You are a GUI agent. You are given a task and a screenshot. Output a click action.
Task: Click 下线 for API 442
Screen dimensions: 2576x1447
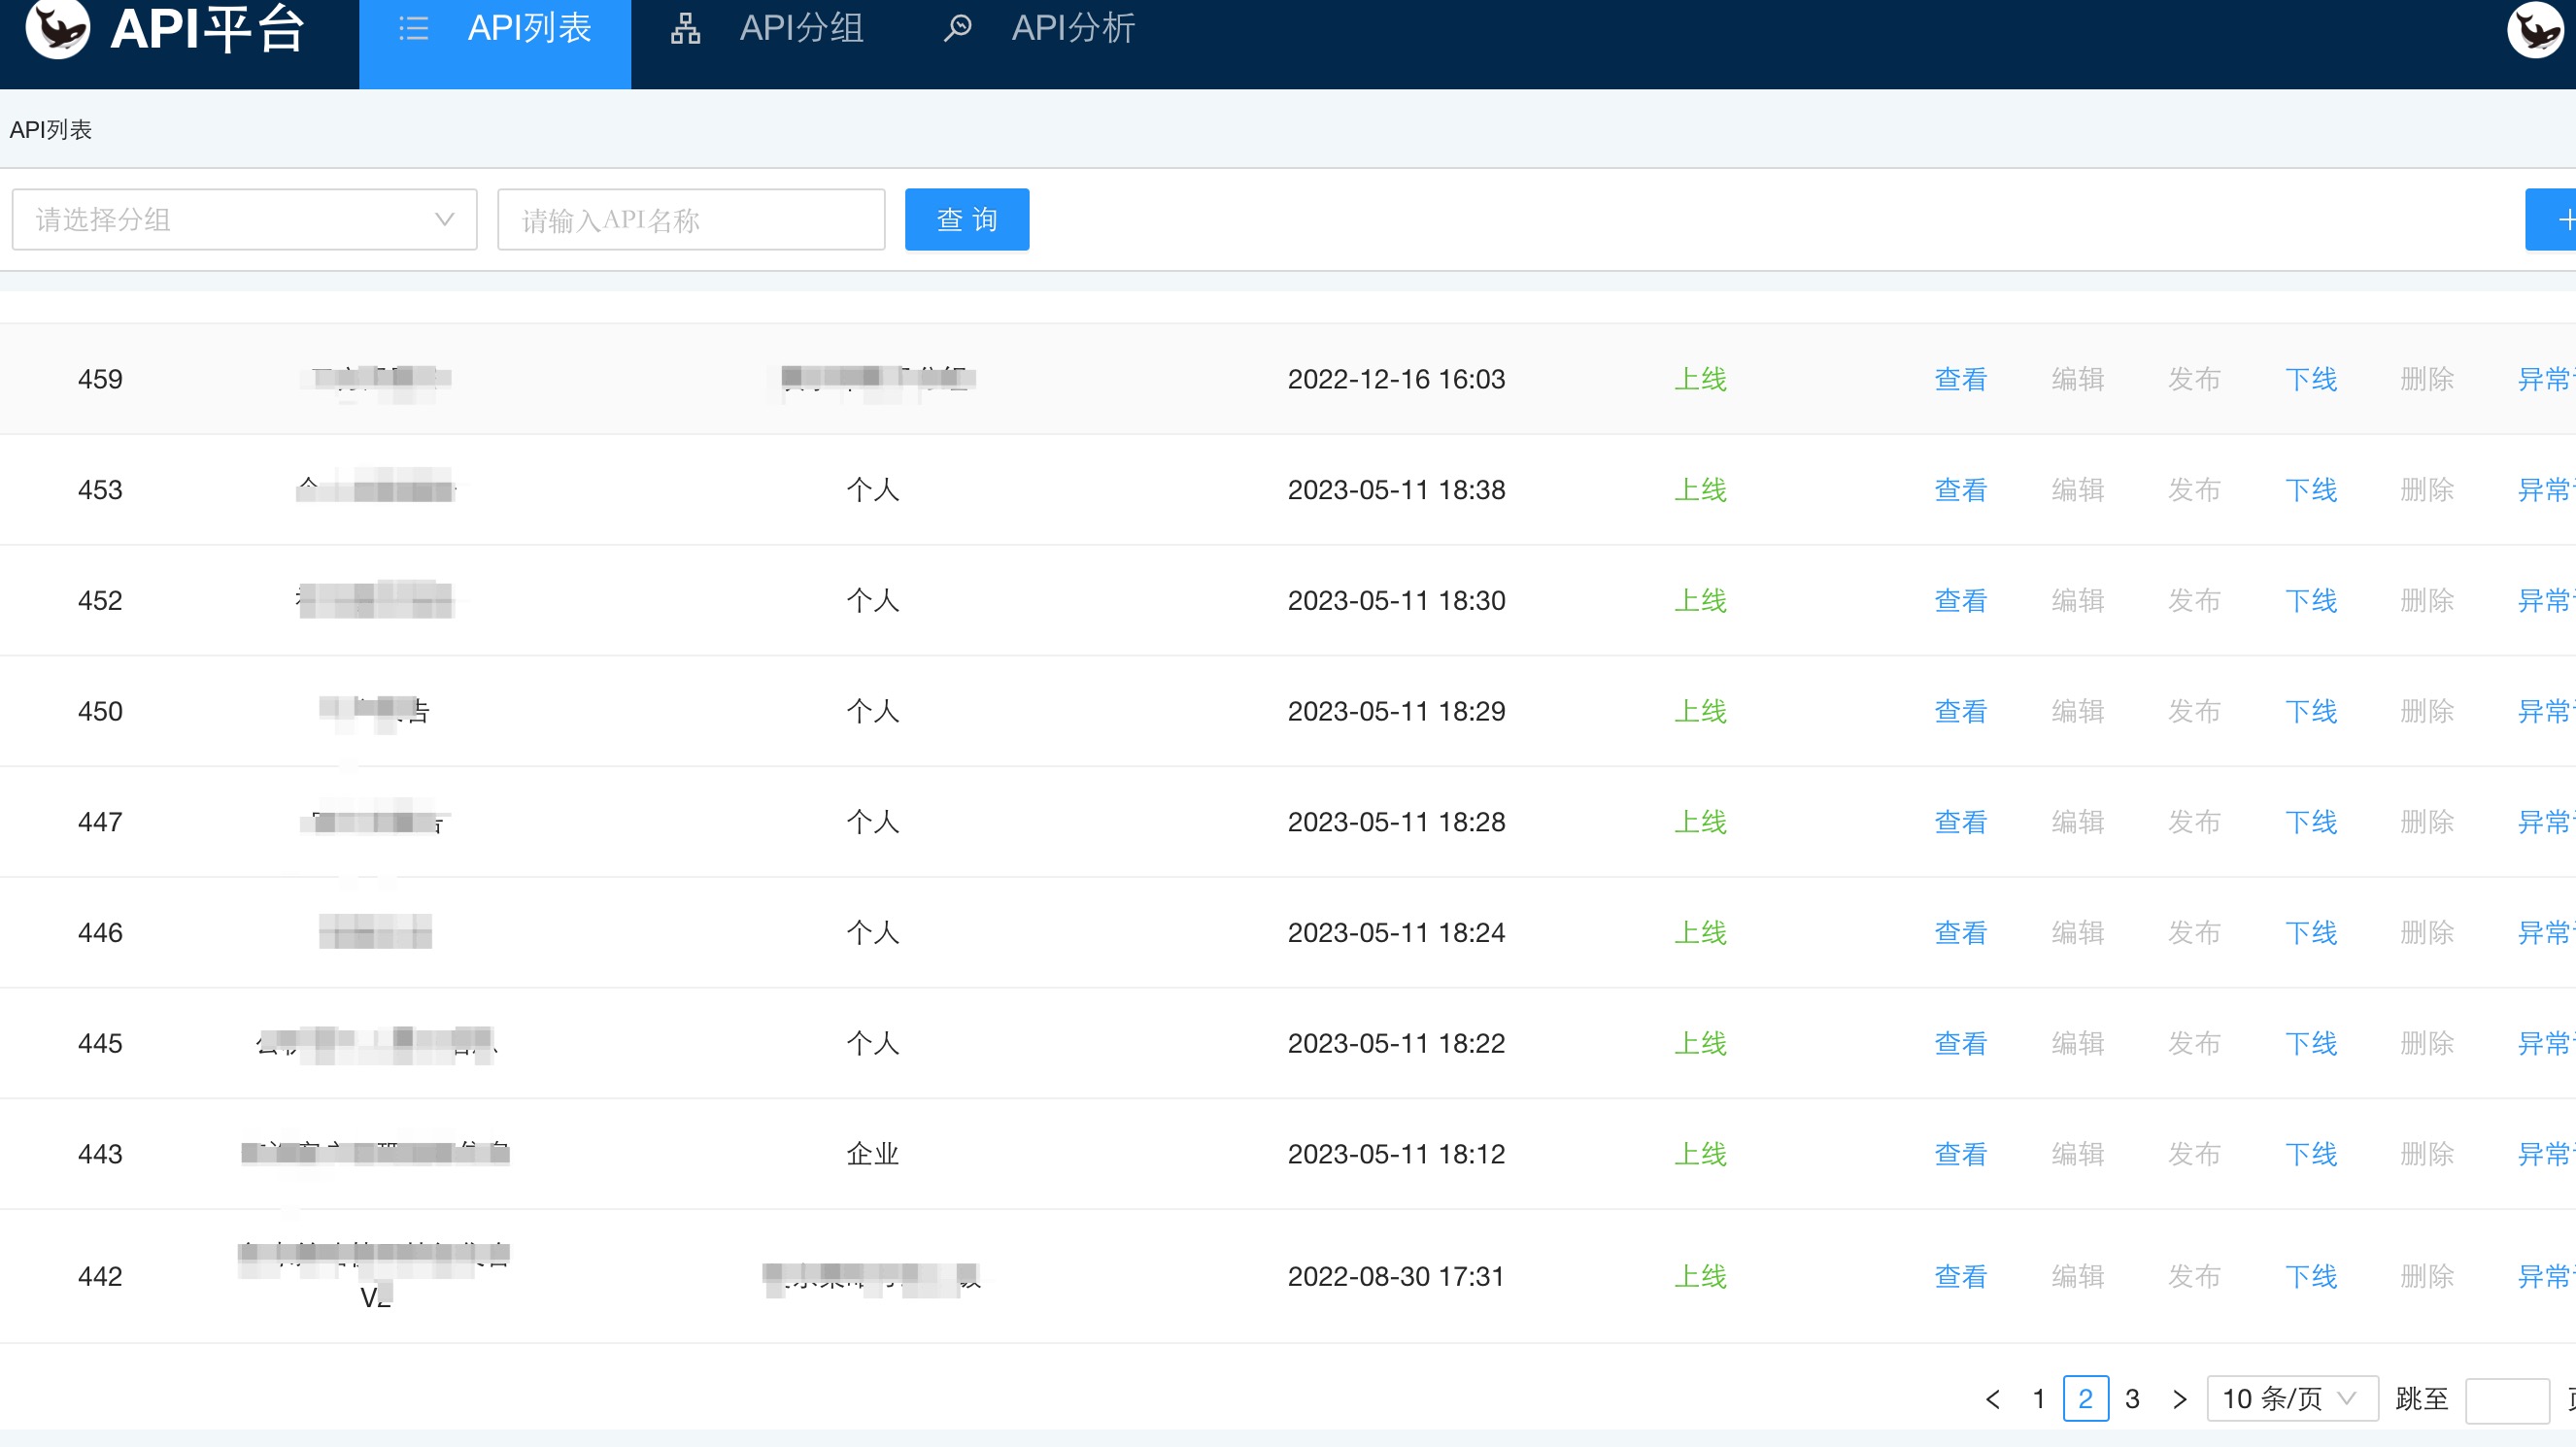coord(2311,1276)
